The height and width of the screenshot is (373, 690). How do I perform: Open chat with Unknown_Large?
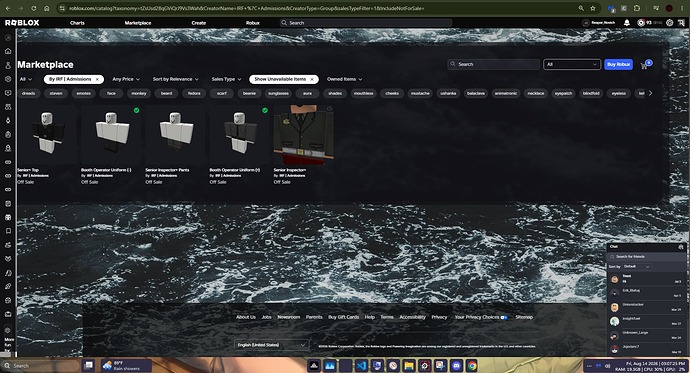pyautogui.click(x=646, y=335)
